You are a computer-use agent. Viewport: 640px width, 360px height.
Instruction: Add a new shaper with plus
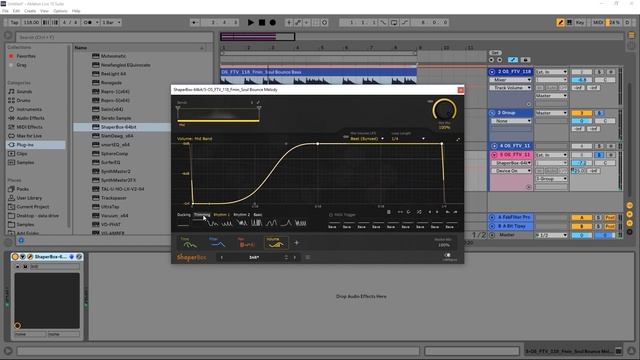coord(297,243)
